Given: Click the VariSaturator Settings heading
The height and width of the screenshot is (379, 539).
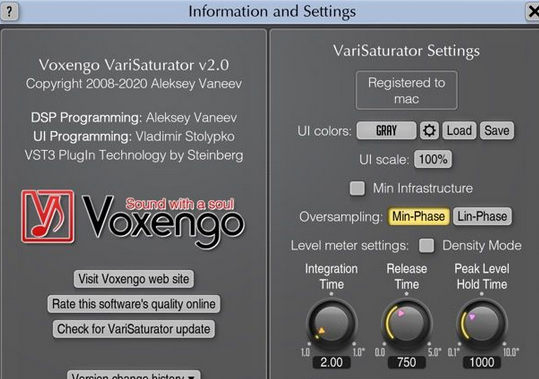Looking at the screenshot, I should click(406, 51).
